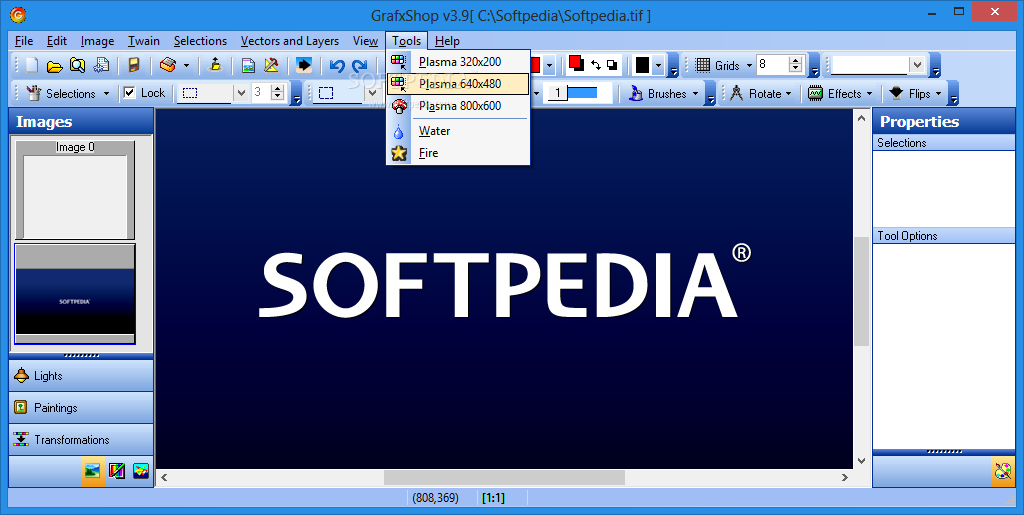Increase the Grids value with the spinner up arrow
This screenshot has height=515, width=1024.
795,61
